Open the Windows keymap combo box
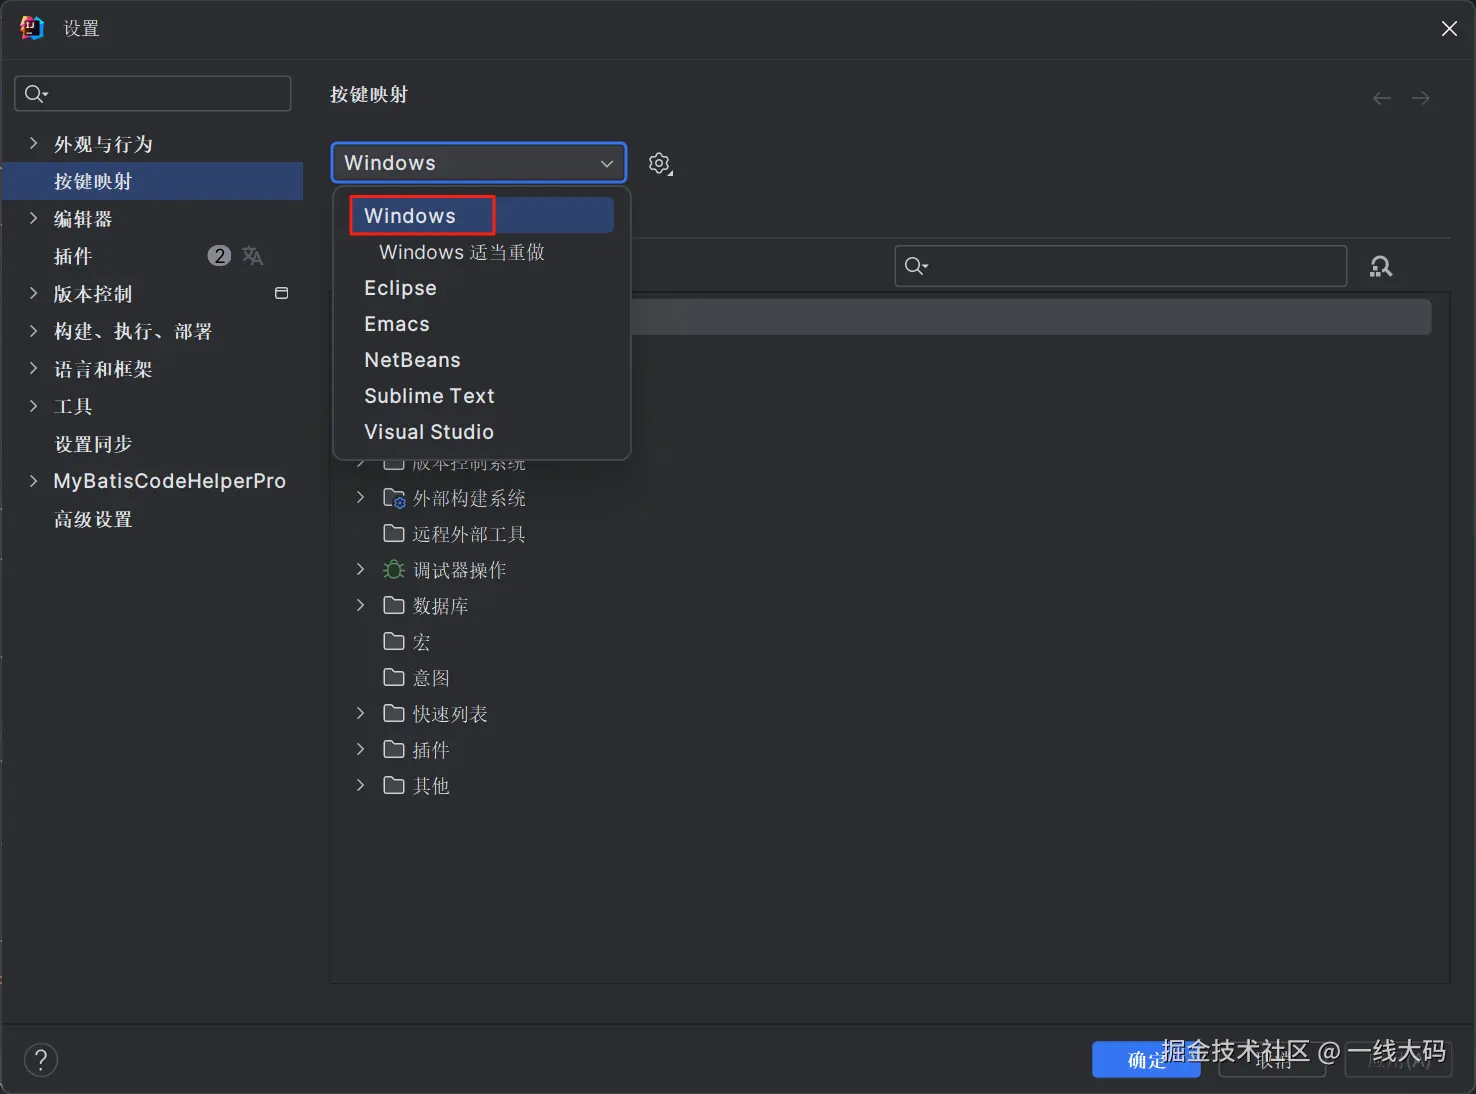 click(479, 163)
